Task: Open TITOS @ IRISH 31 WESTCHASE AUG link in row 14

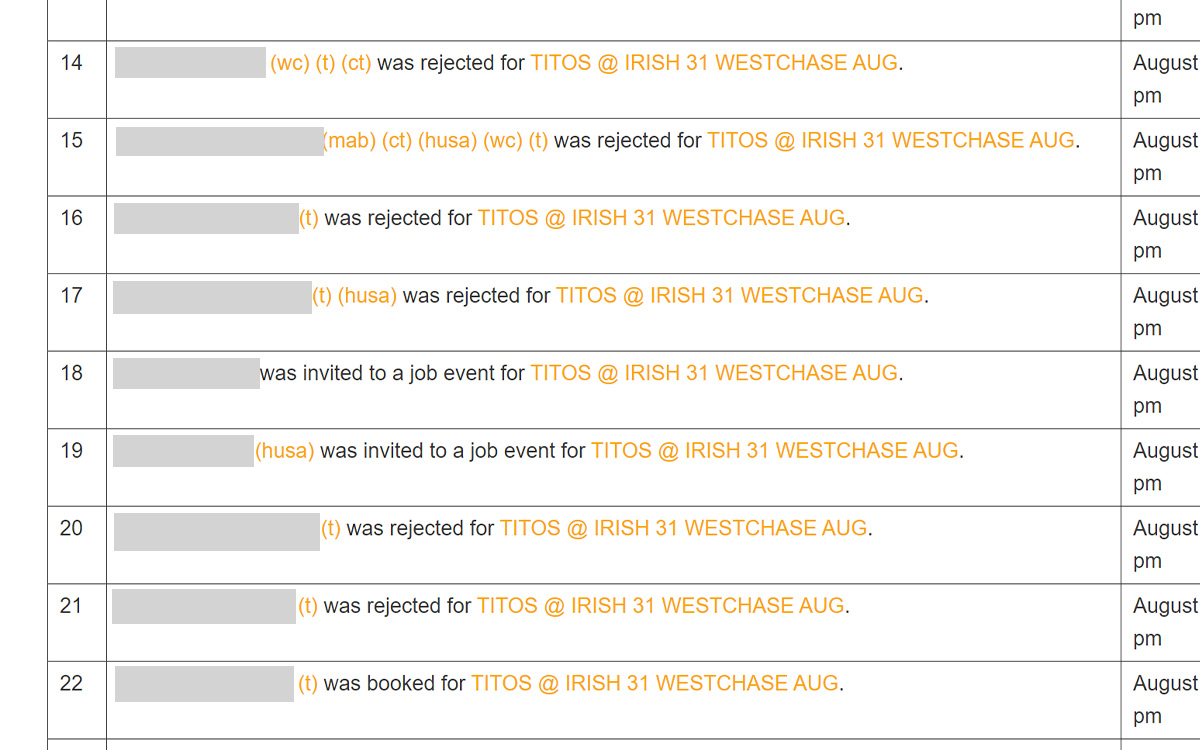Action: coord(714,63)
